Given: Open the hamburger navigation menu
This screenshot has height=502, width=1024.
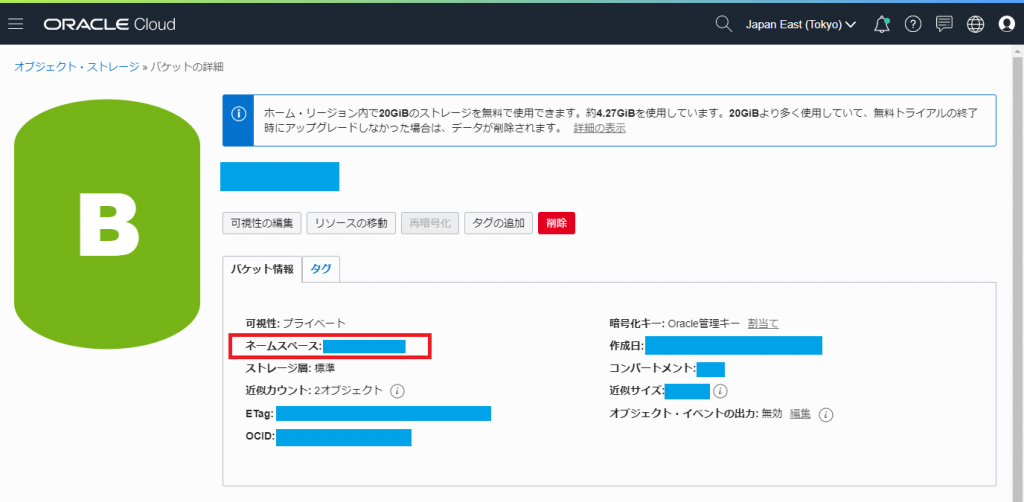Looking at the screenshot, I should coord(16,24).
